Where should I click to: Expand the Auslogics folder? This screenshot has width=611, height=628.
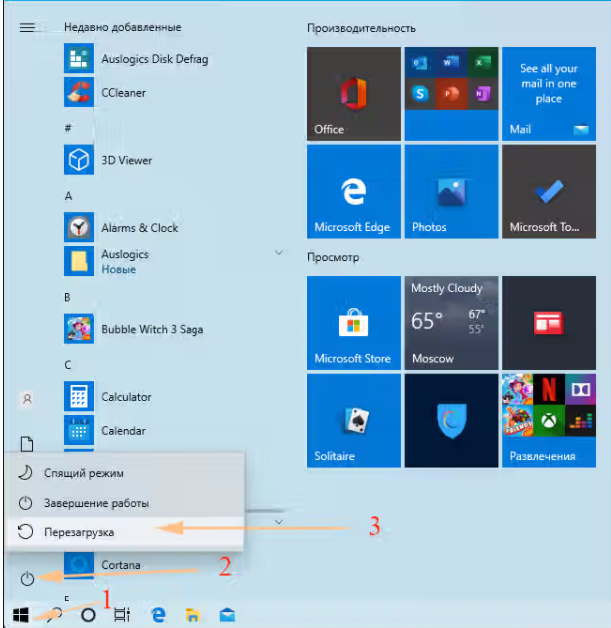pyautogui.click(x=279, y=254)
